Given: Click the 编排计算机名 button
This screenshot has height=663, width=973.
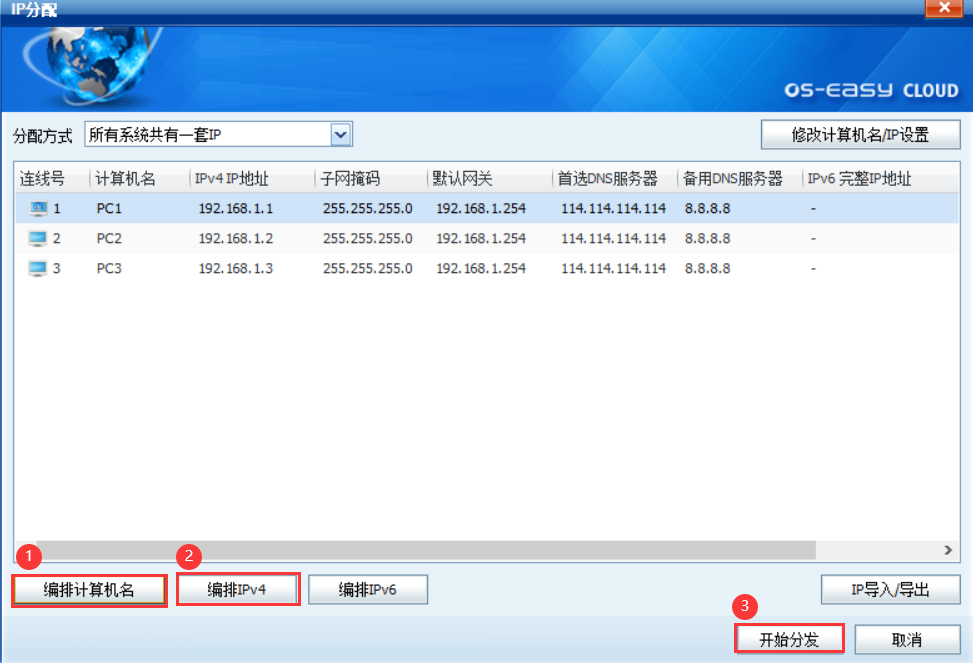Looking at the screenshot, I should coord(89,590).
